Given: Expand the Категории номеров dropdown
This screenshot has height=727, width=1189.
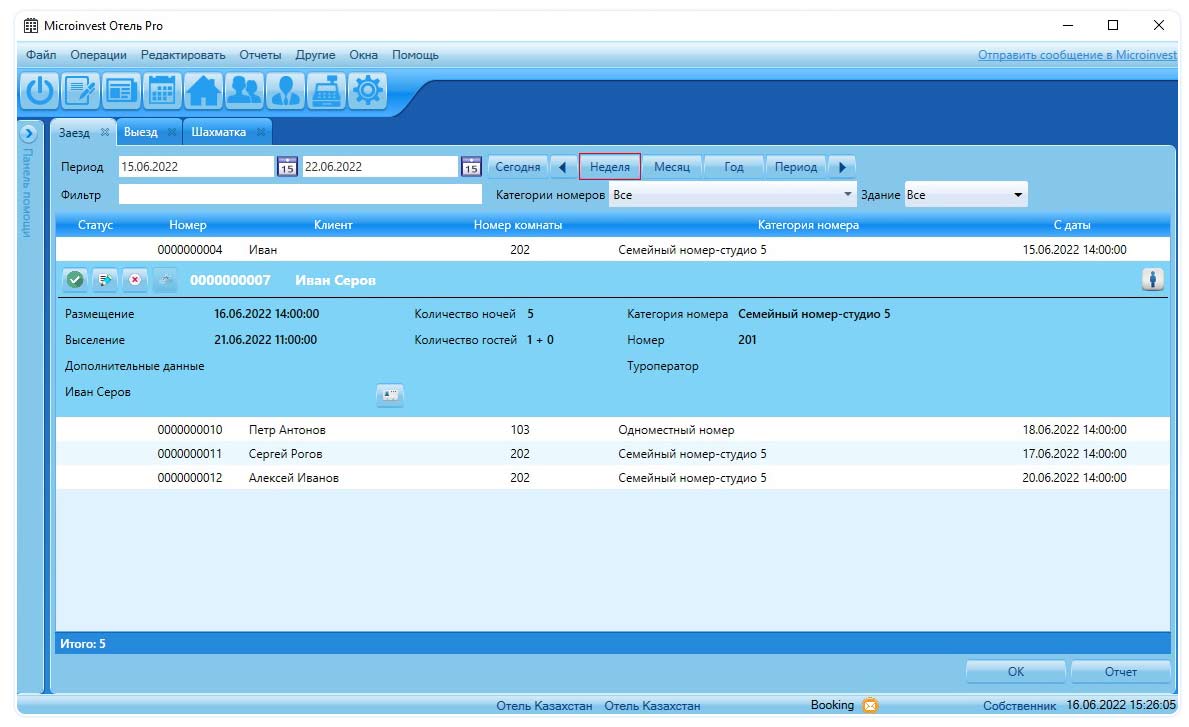Looking at the screenshot, I should pyautogui.click(x=848, y=195).
